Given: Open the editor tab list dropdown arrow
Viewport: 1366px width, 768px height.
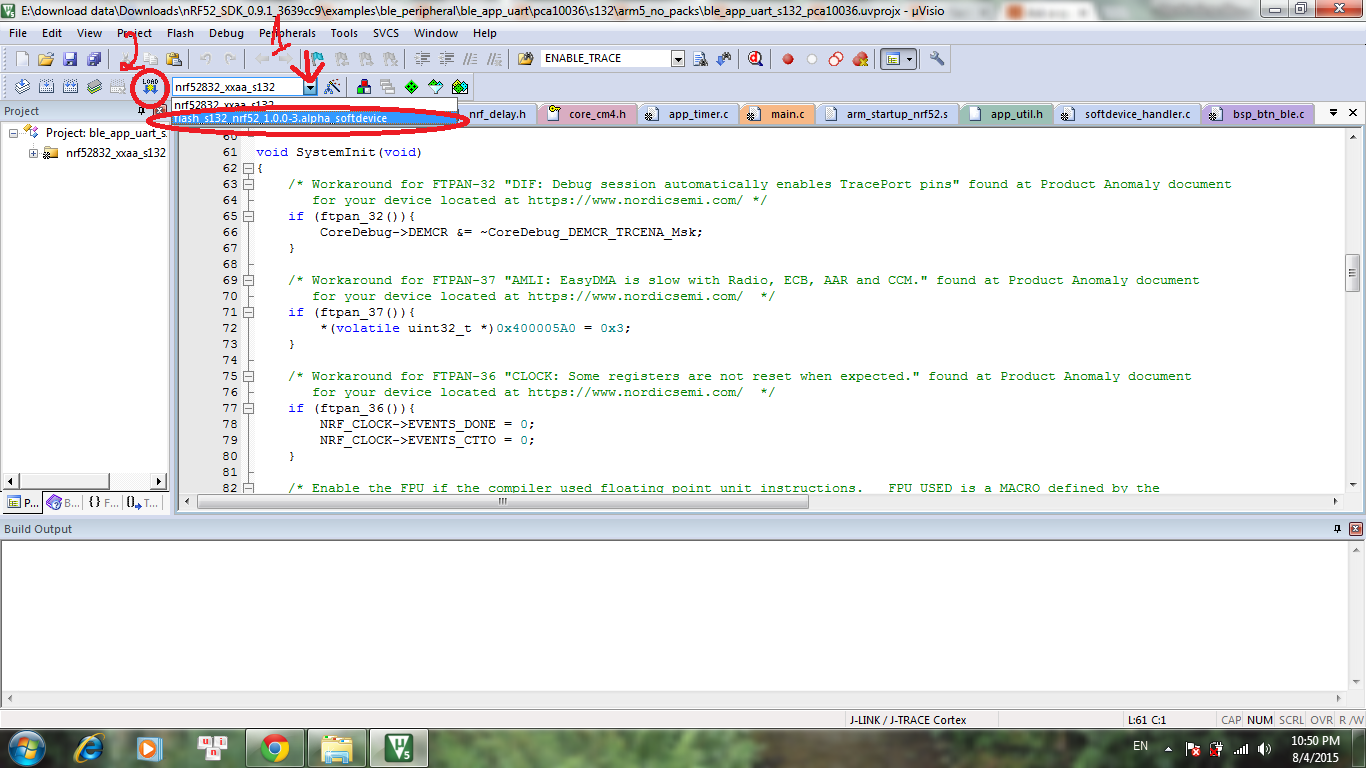Looking at the screenshot, I should click(1333, 114).
